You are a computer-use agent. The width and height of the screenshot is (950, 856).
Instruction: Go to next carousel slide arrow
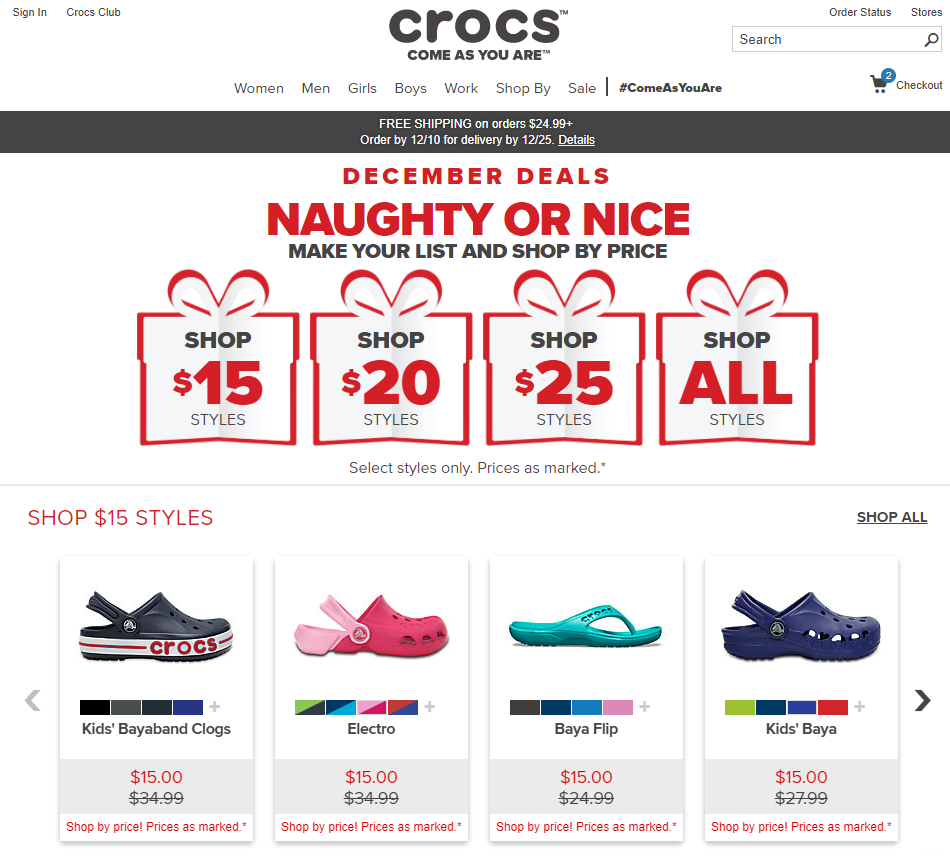(x=922, y=700)
